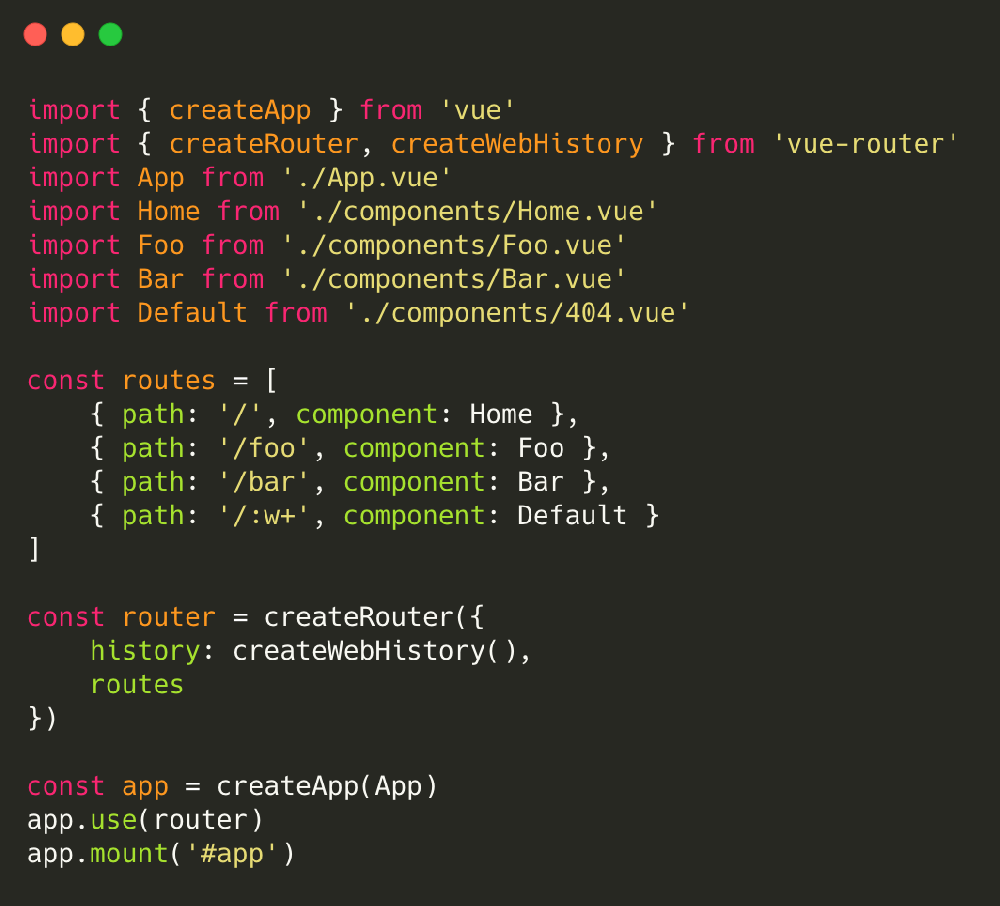Click the './components/404.vue' import path
1000x906 pixels.
(517, 313)
